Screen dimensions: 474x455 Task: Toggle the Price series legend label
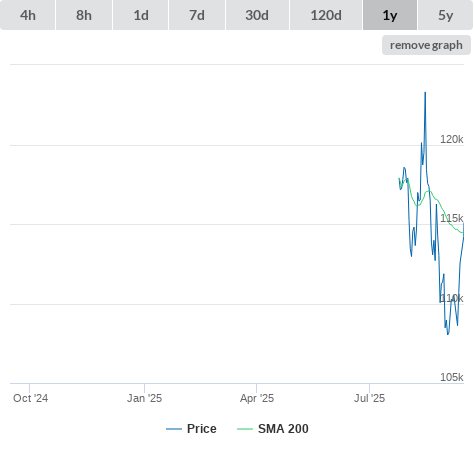202,429
